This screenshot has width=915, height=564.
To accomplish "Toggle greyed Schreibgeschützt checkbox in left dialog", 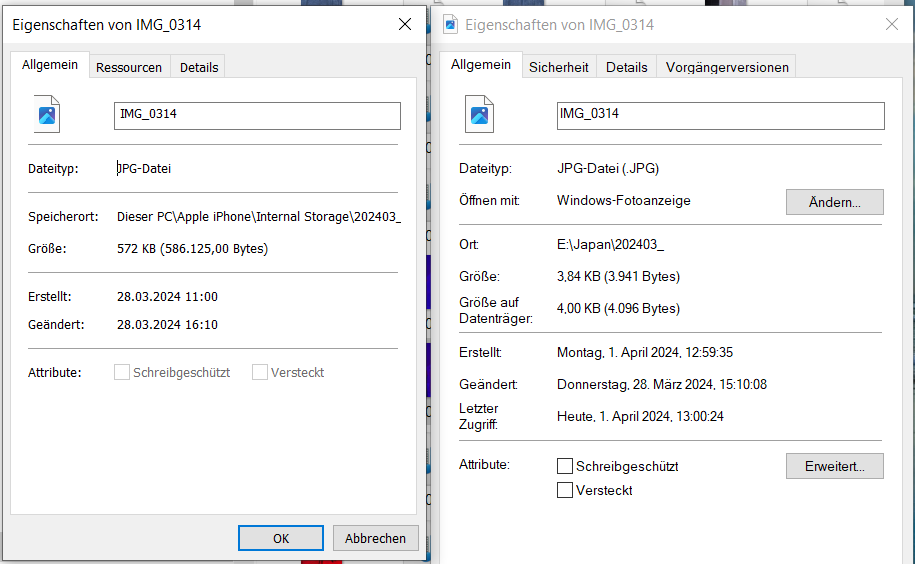I will 122,372.
